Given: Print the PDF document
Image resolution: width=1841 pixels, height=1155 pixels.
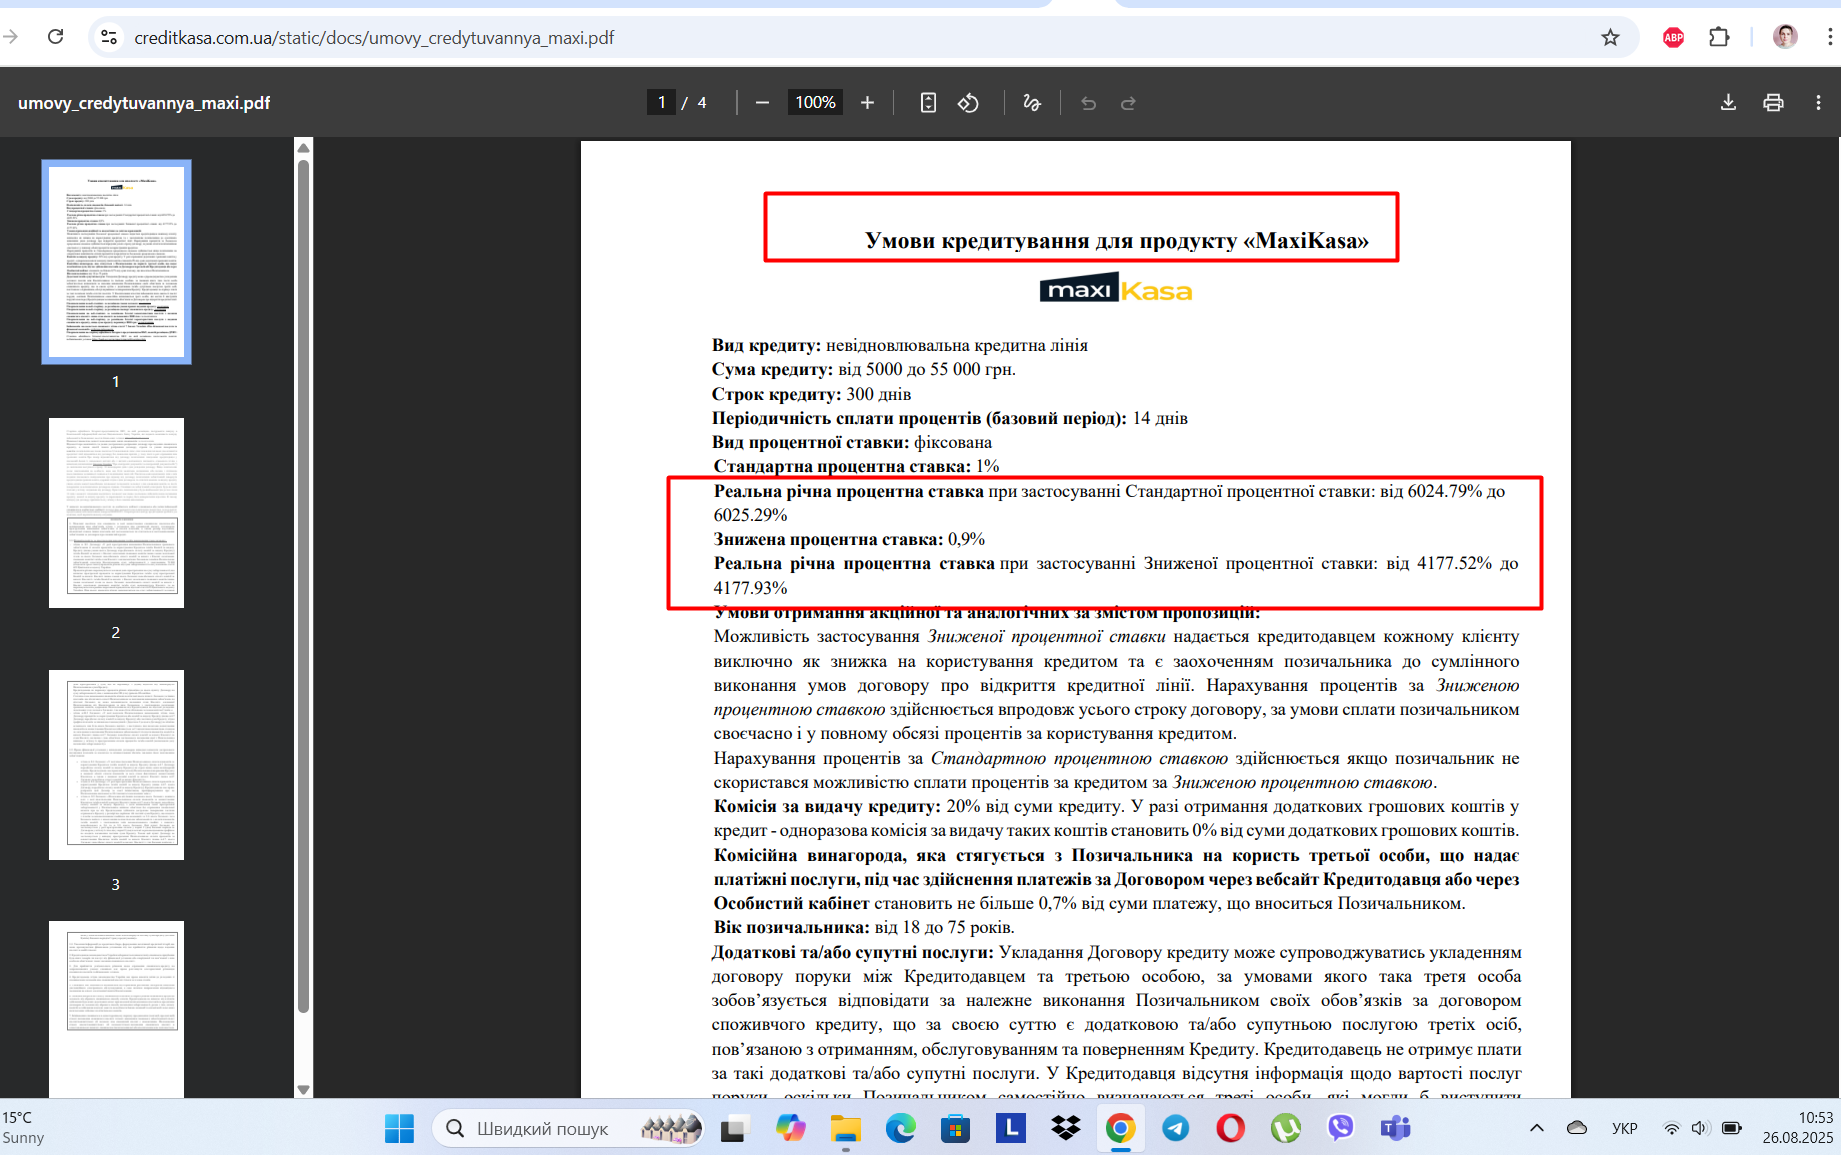Looking at the screenshot, I should [x=1773, y=102].
